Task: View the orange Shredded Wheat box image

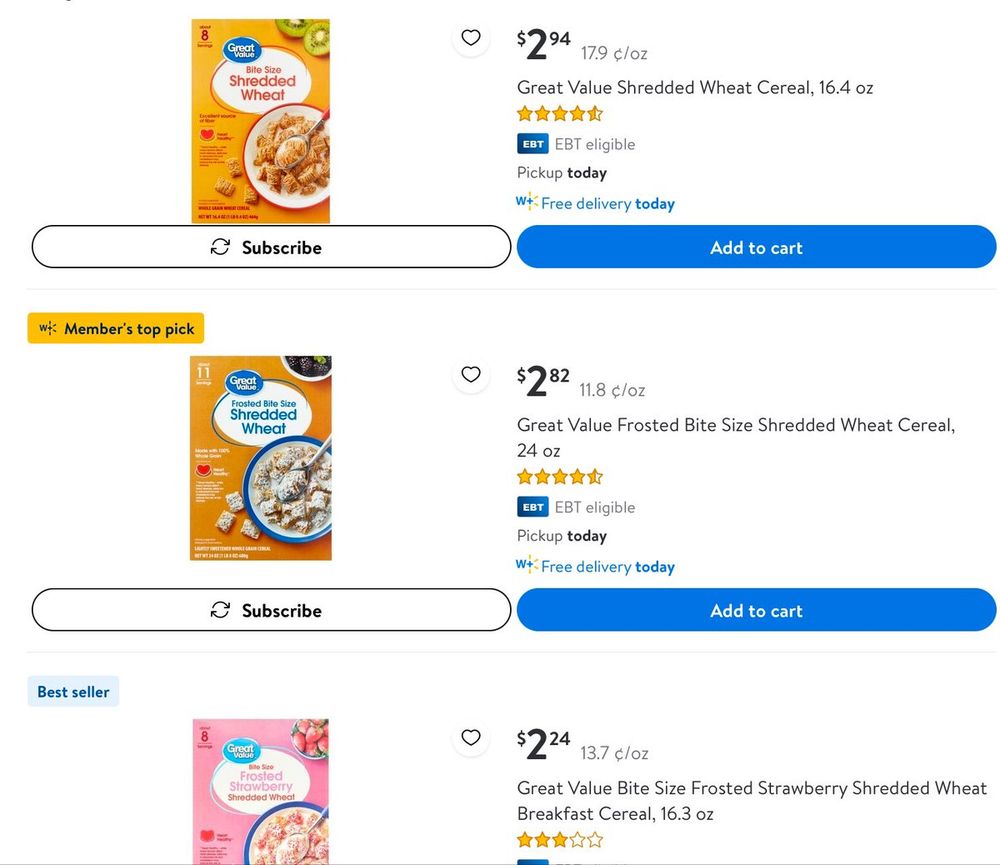Action: [x=261, y=121]
